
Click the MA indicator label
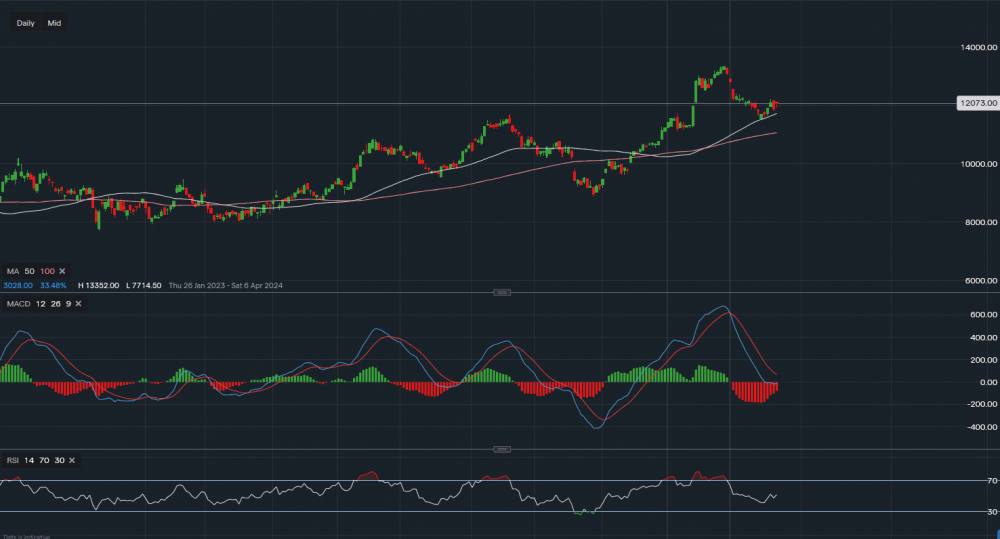click(12, 271)
